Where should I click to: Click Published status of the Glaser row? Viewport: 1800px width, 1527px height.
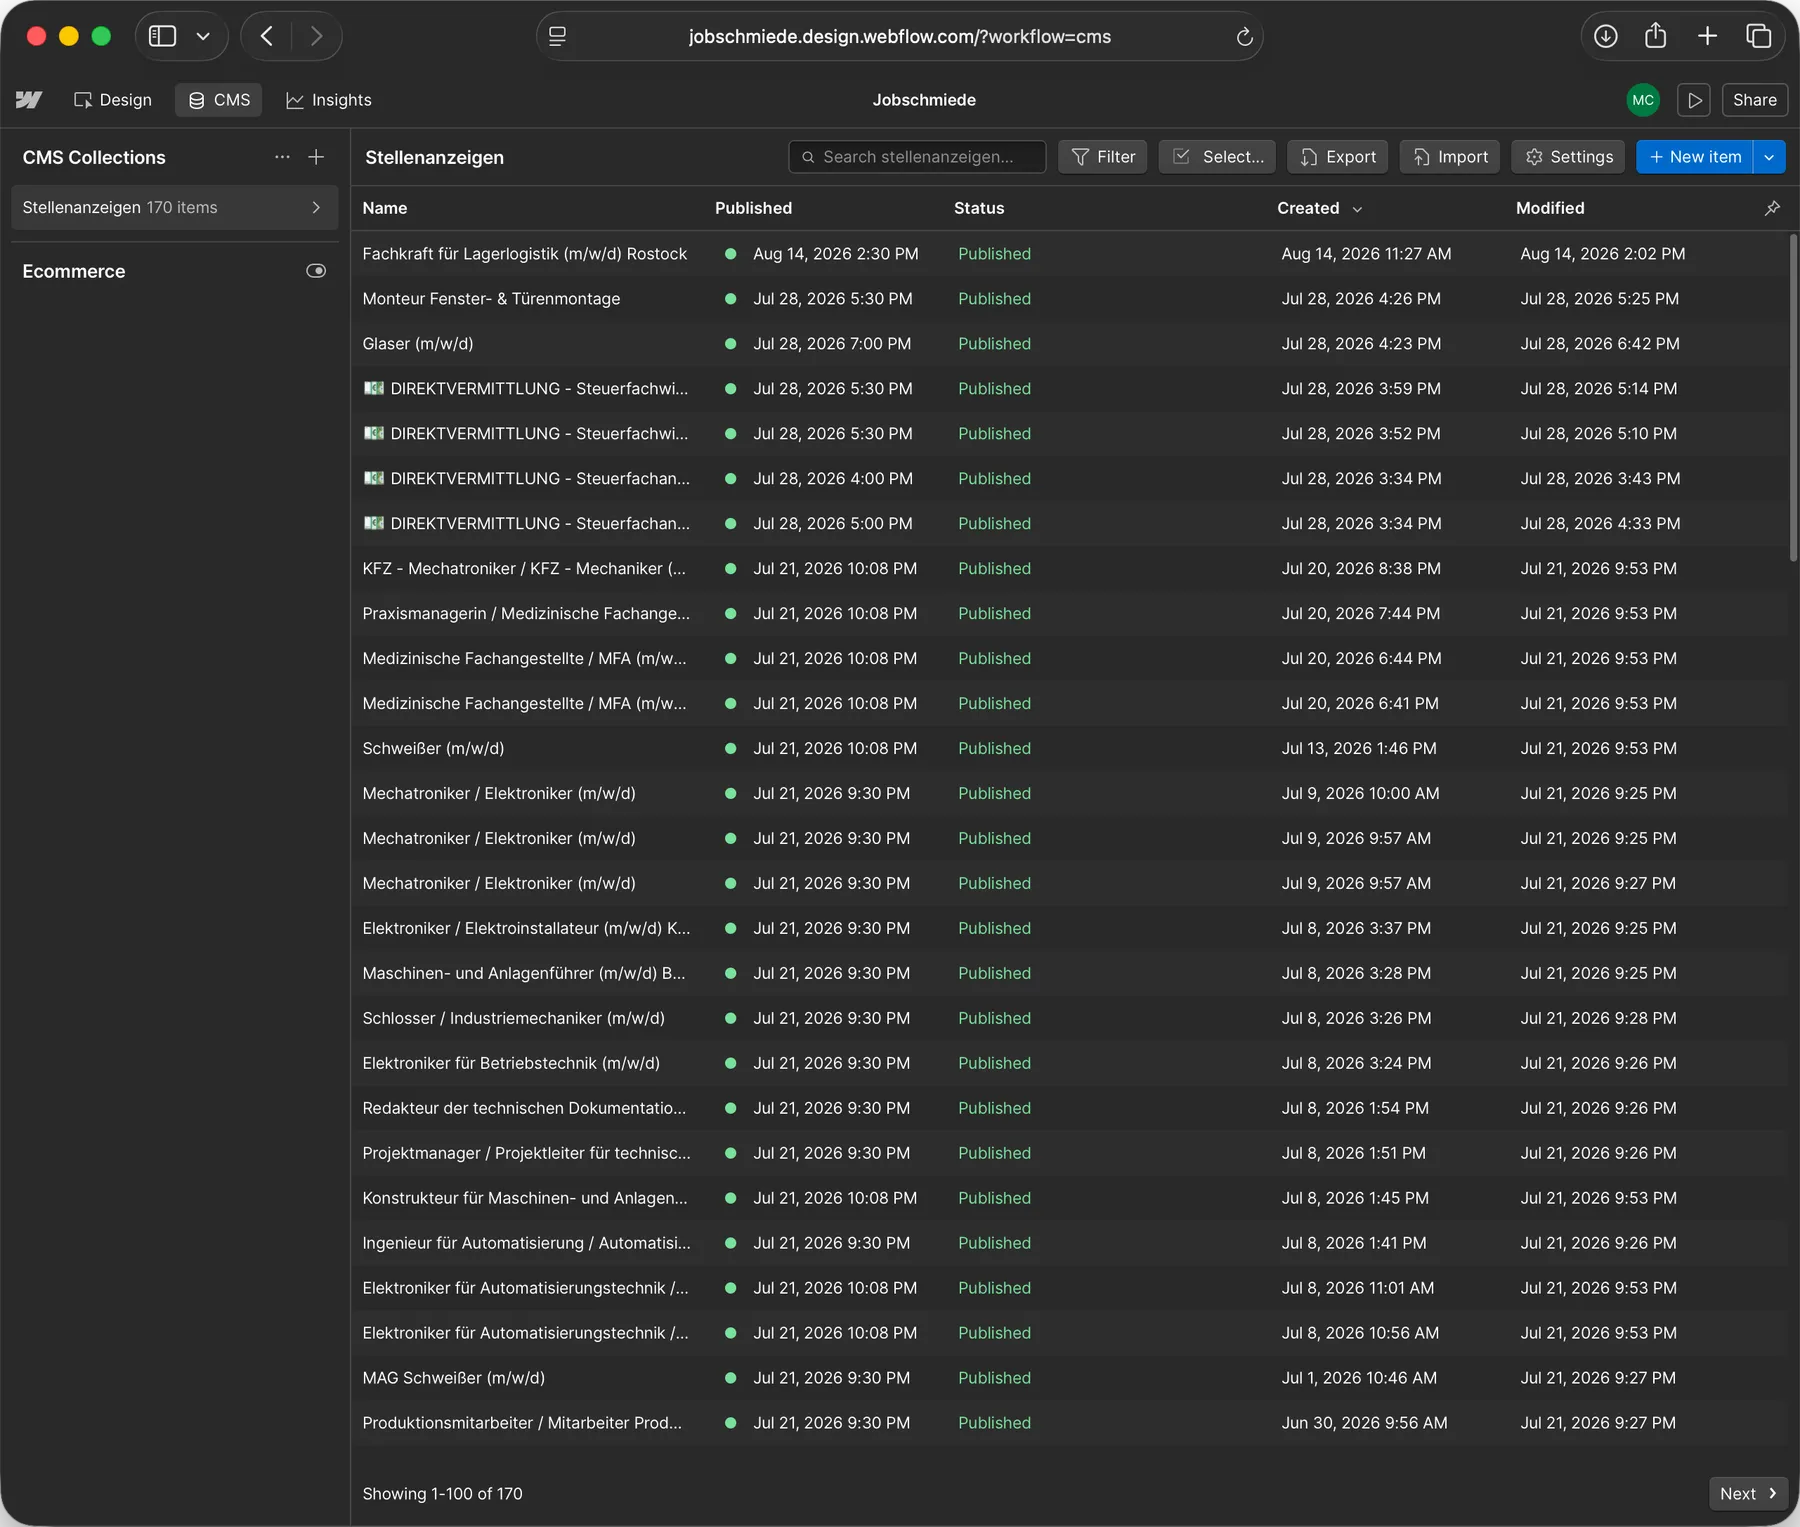pyautogui.click(x=994, y=344)
